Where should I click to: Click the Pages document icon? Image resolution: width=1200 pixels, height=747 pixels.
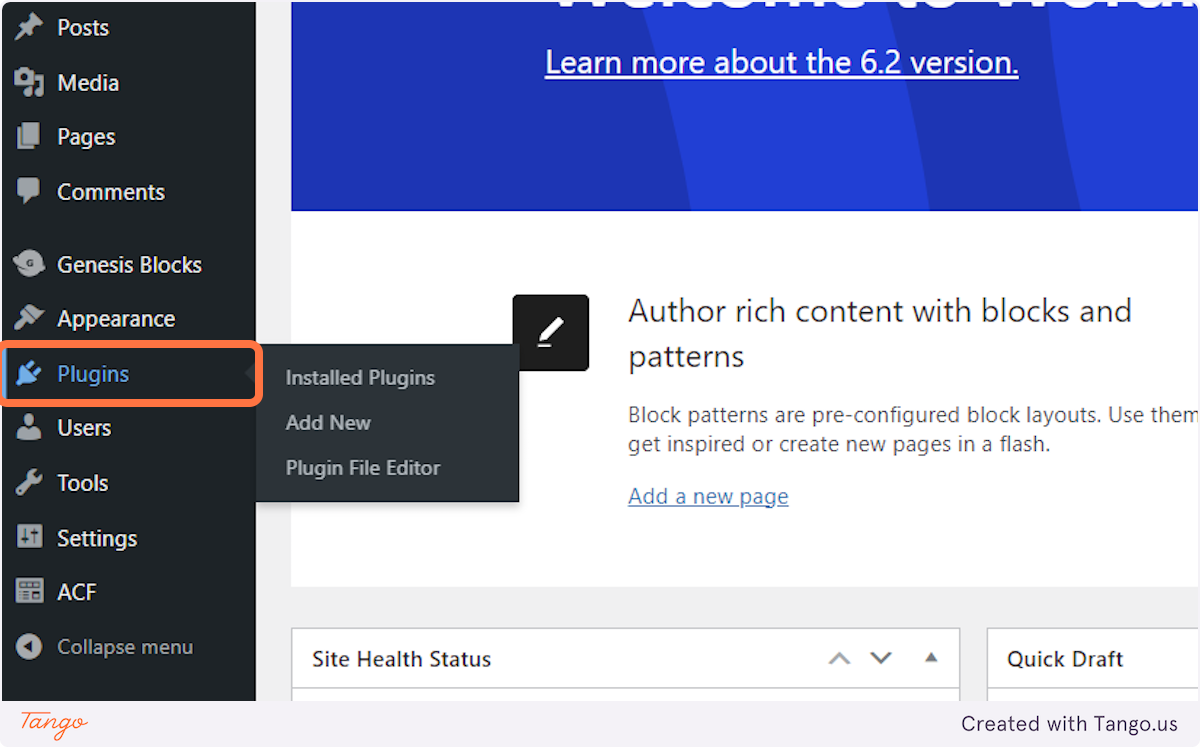(27, 136)
